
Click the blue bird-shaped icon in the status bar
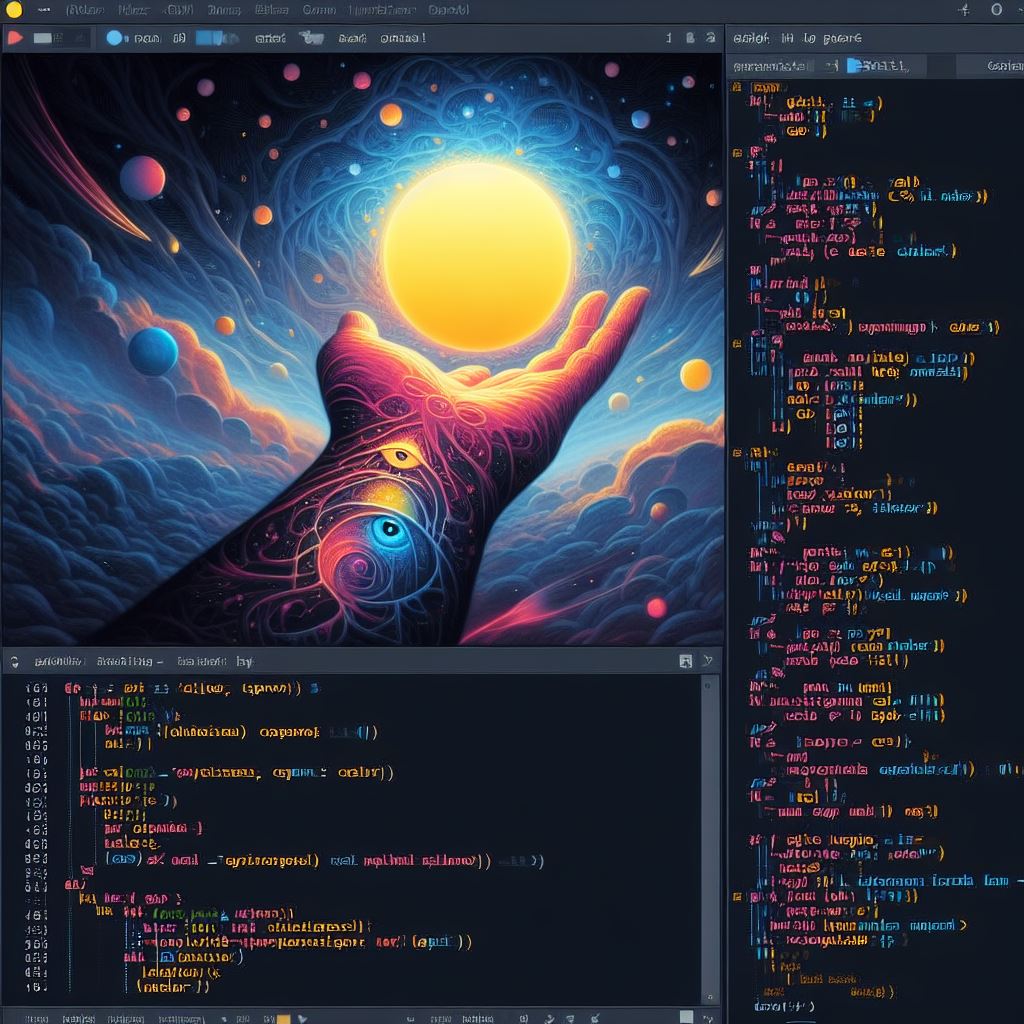[302, 1018]
